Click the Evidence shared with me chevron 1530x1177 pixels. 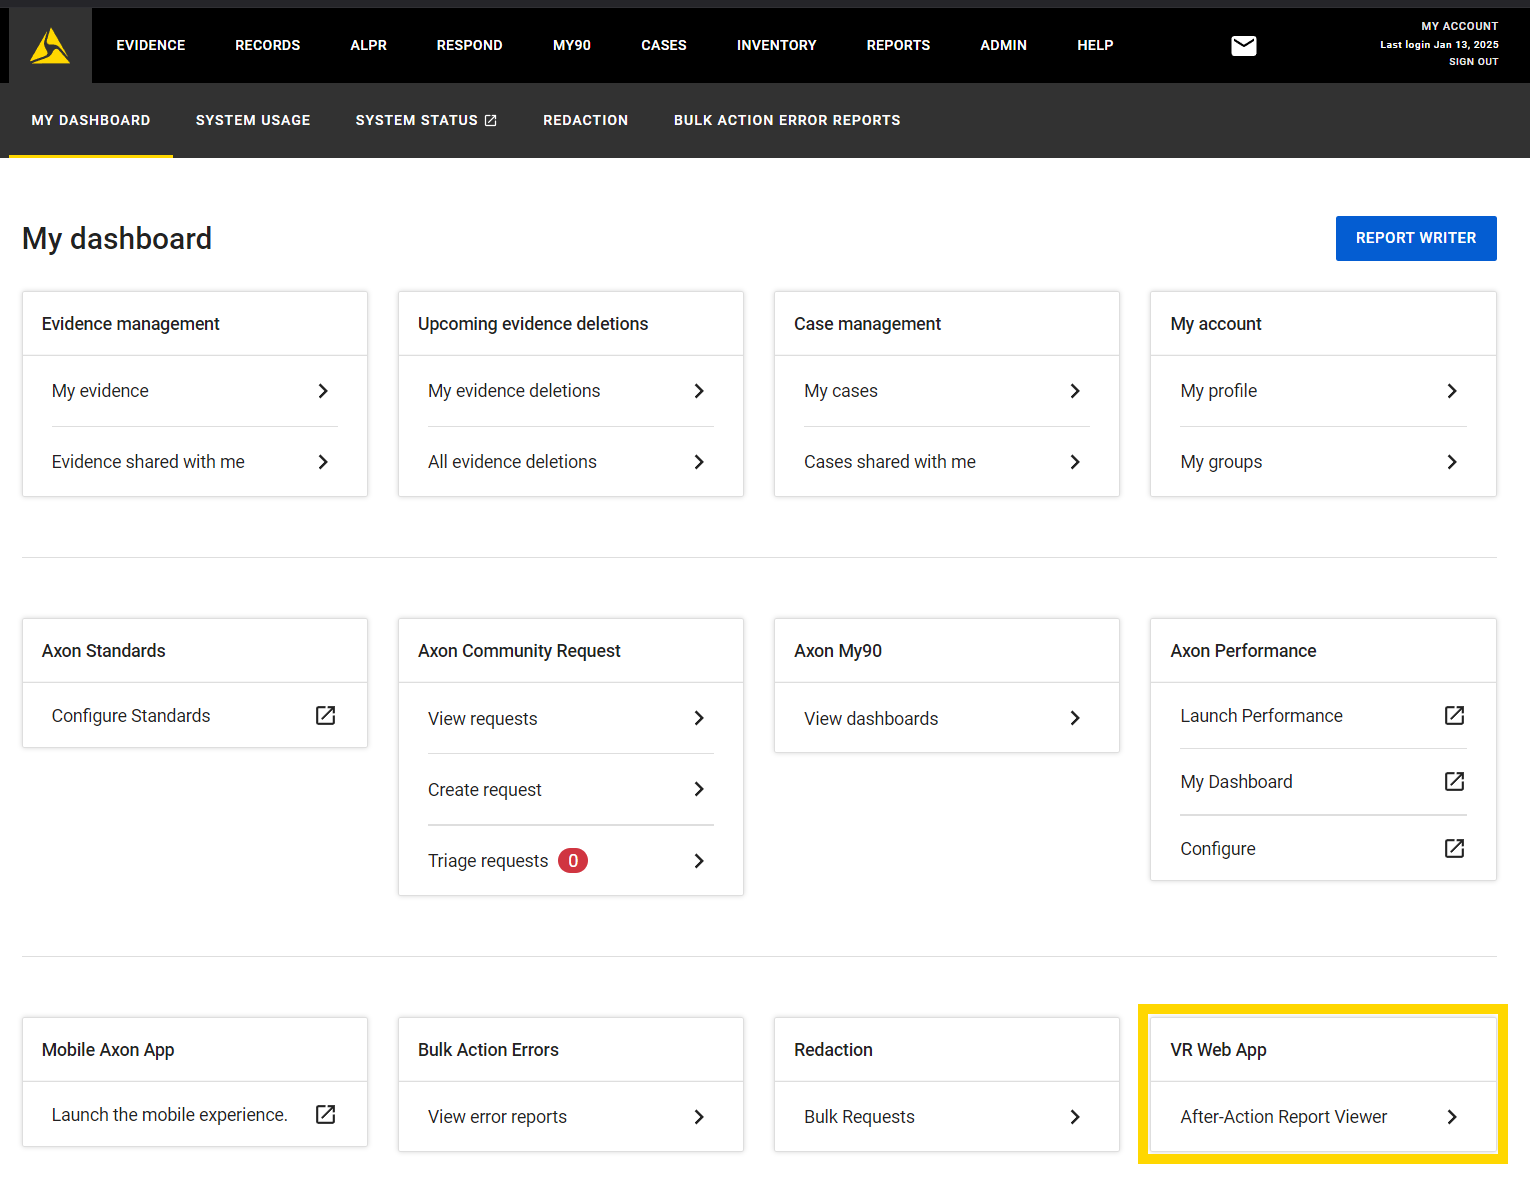tap(323, 462)
